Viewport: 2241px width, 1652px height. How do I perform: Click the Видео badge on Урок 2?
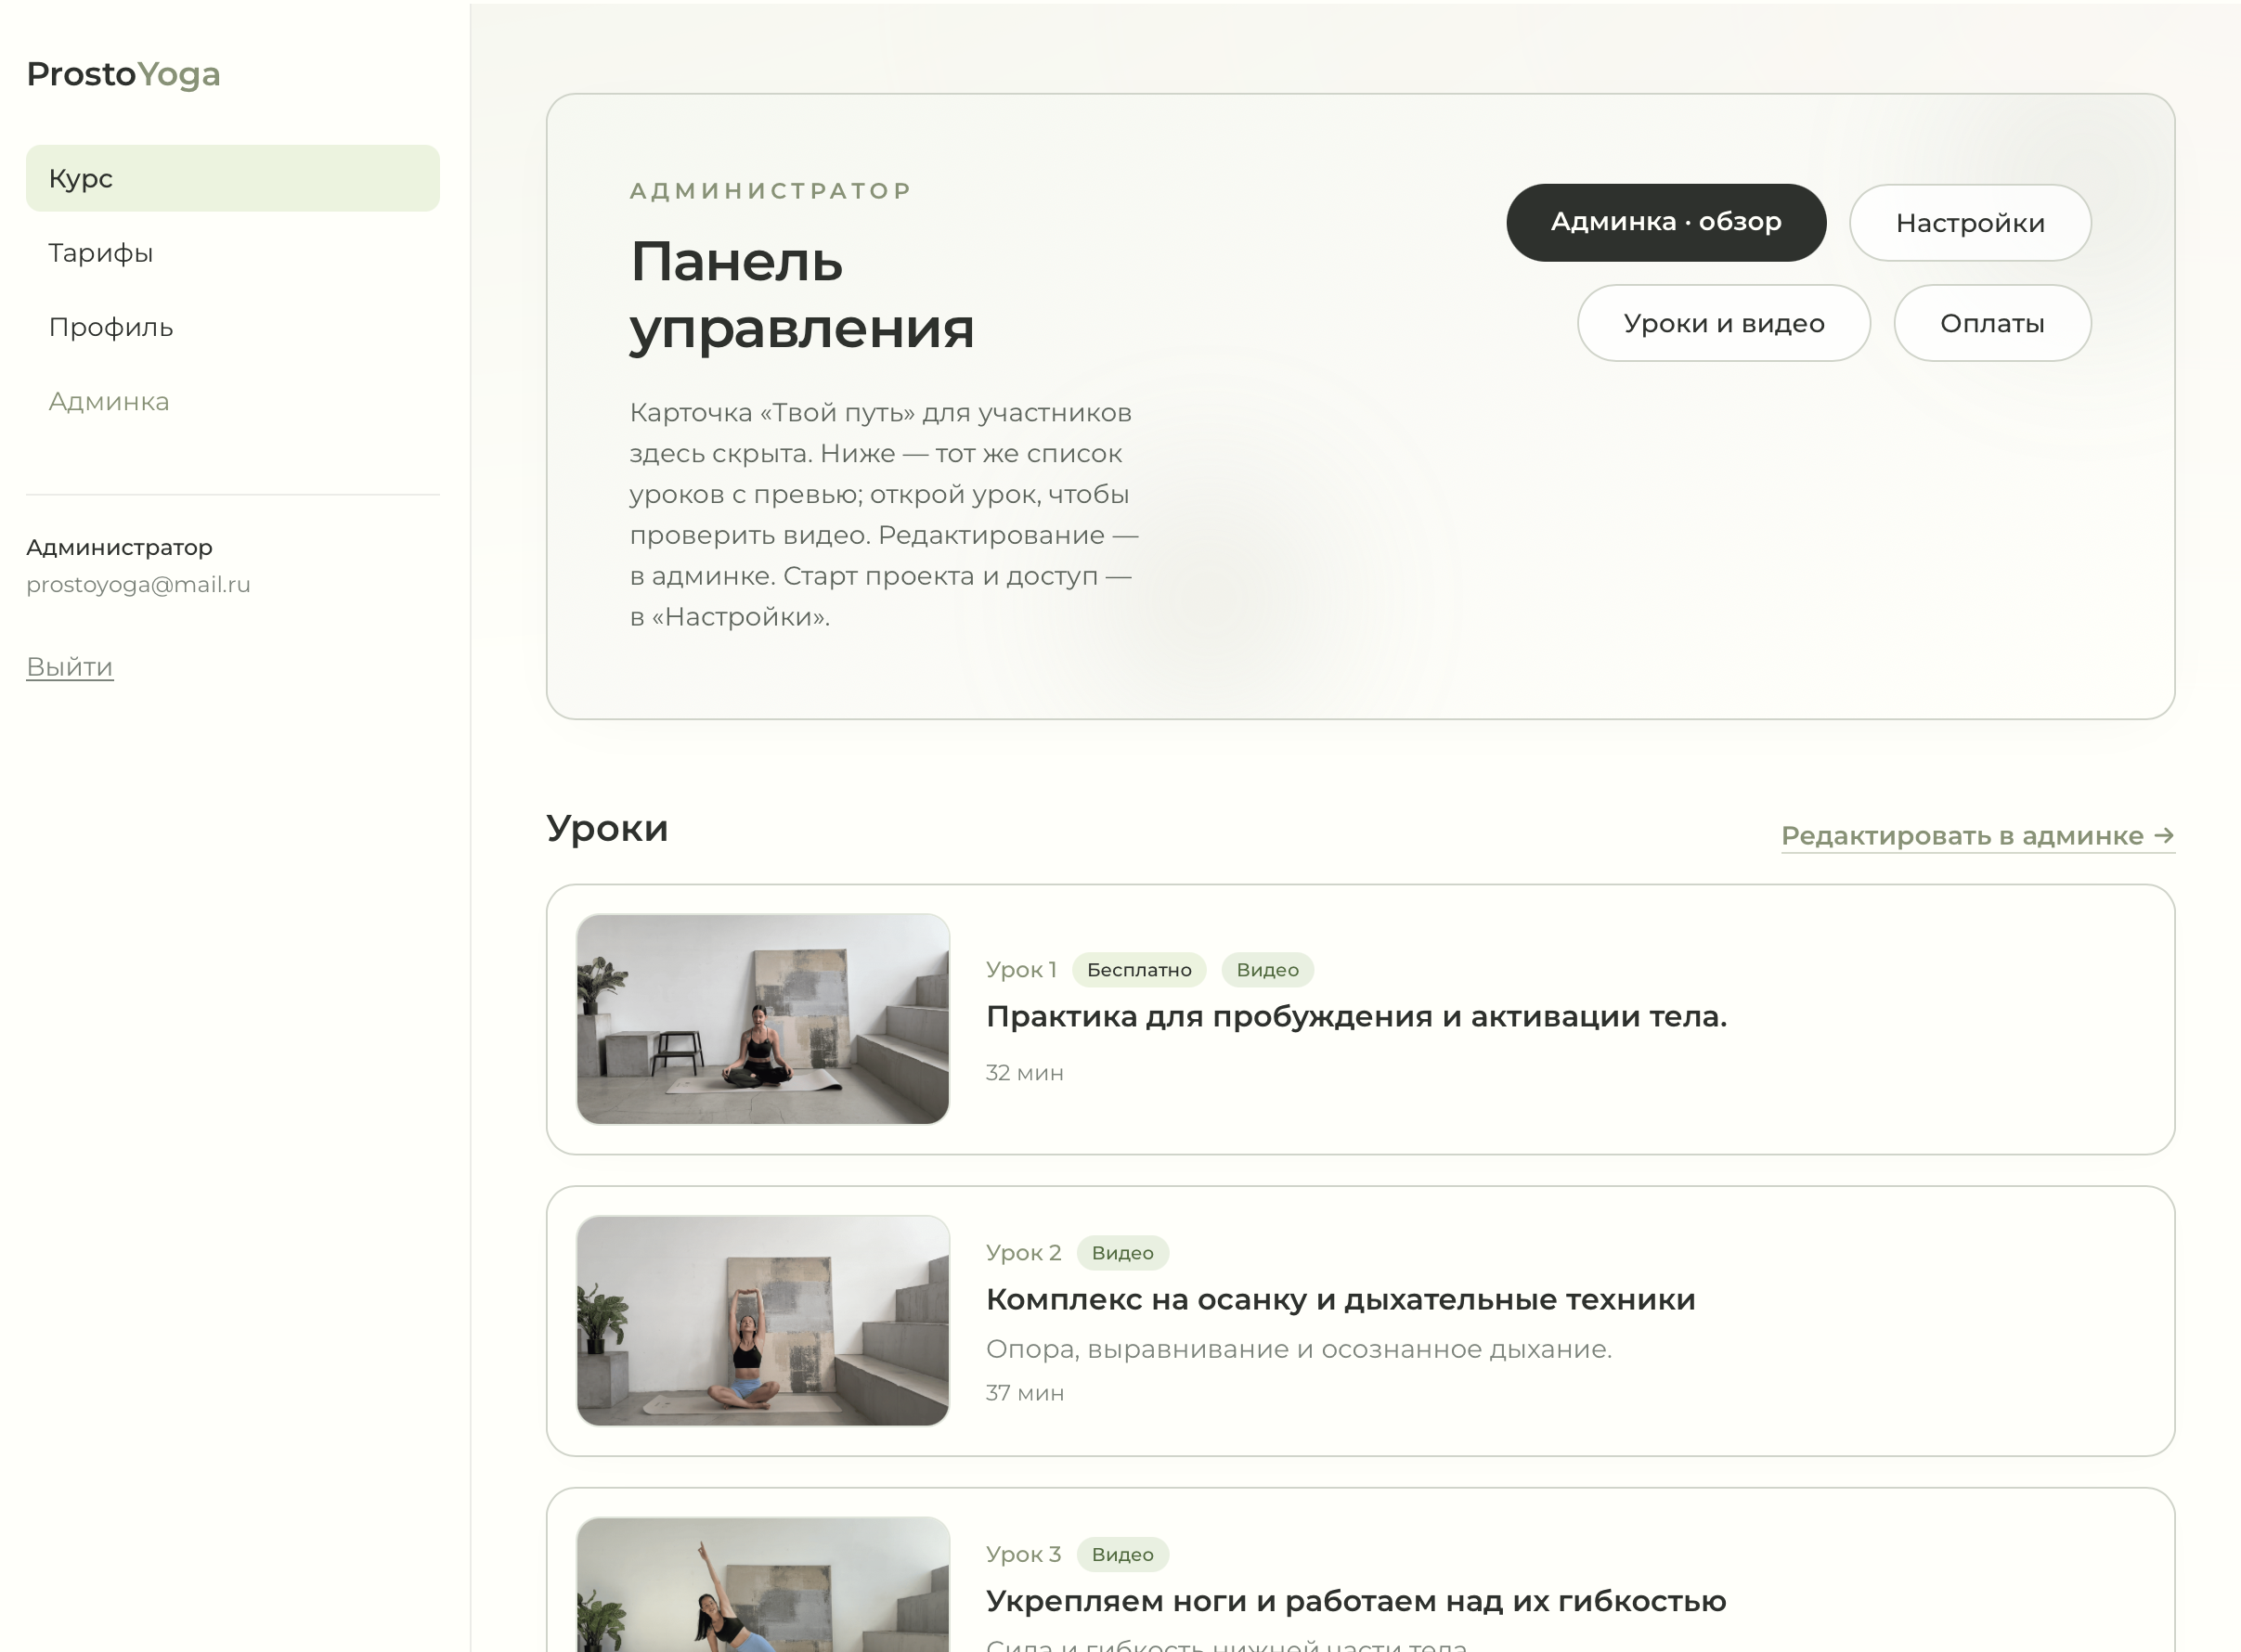coord(1122,1253)
